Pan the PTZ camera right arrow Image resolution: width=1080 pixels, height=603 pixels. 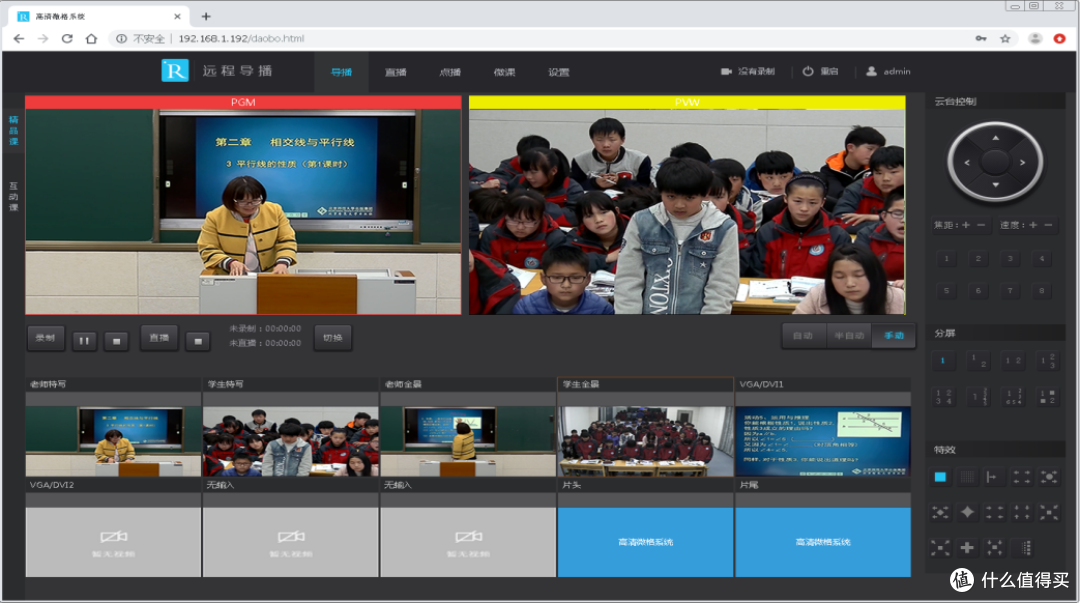tap(1023, 163)
